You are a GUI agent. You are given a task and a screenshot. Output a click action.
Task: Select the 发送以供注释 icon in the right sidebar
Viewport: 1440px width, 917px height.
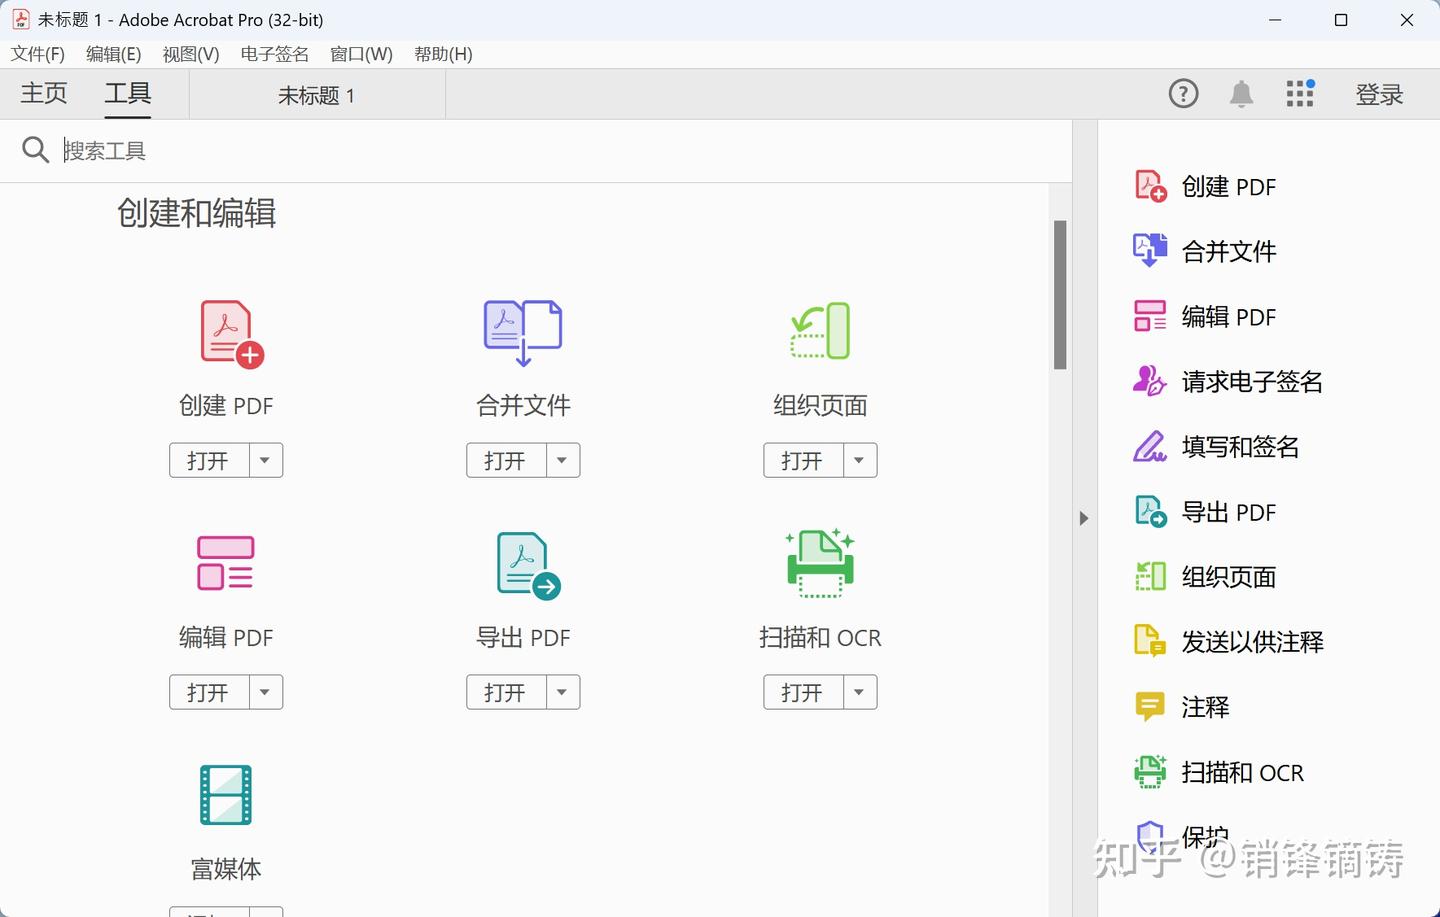pyautogui.click(x=1150, y=641)
